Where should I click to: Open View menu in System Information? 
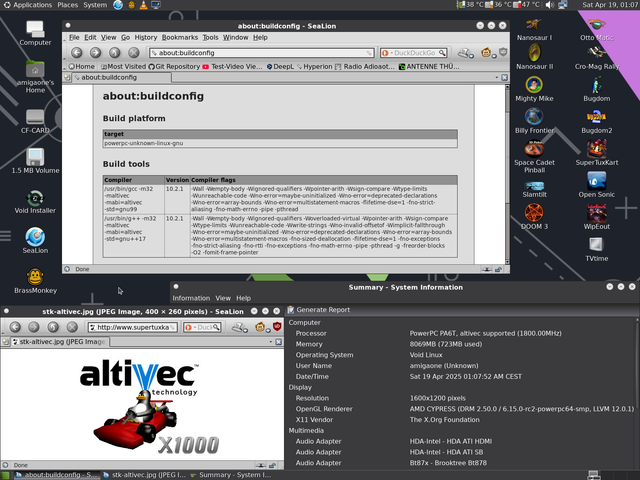coord(223,298)
